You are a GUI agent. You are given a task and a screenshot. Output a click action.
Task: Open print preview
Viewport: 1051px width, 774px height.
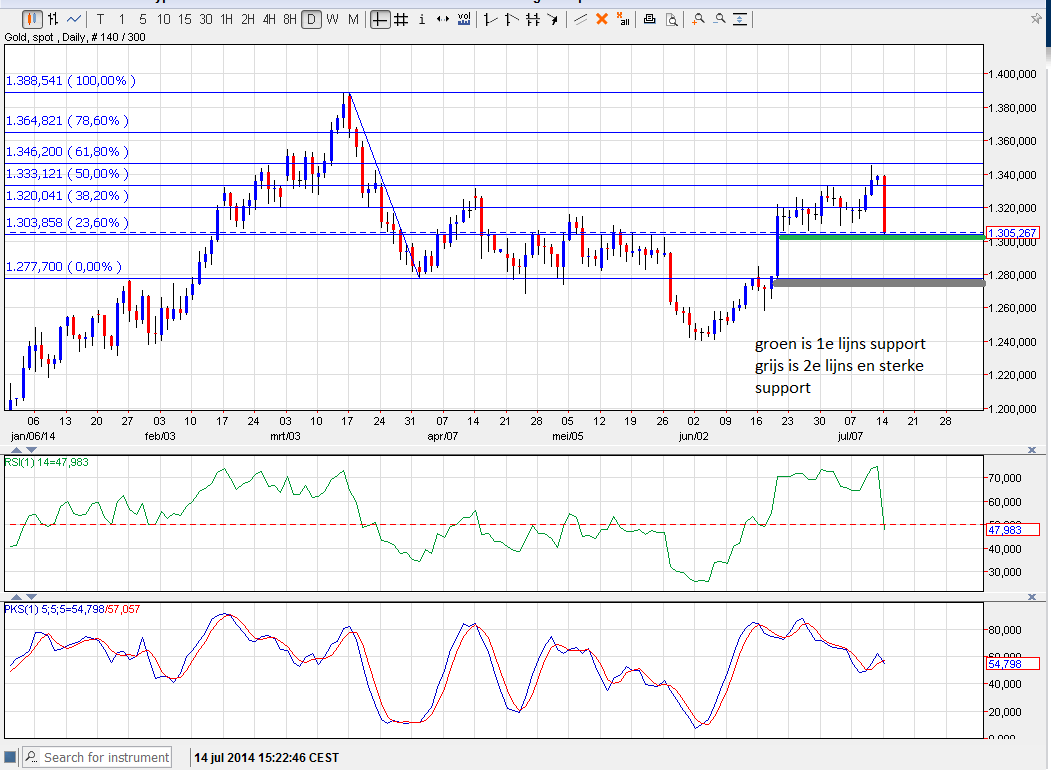click(671, 19)
